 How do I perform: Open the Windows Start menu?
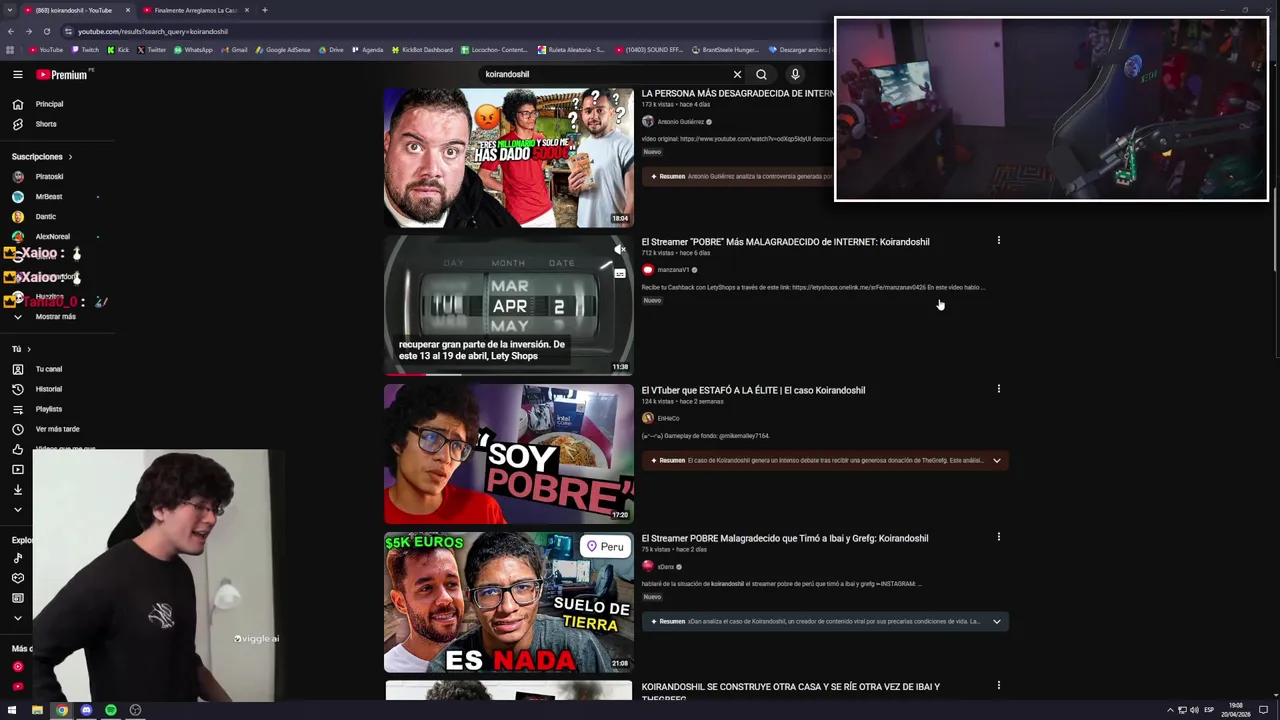[x=11, y=710]
